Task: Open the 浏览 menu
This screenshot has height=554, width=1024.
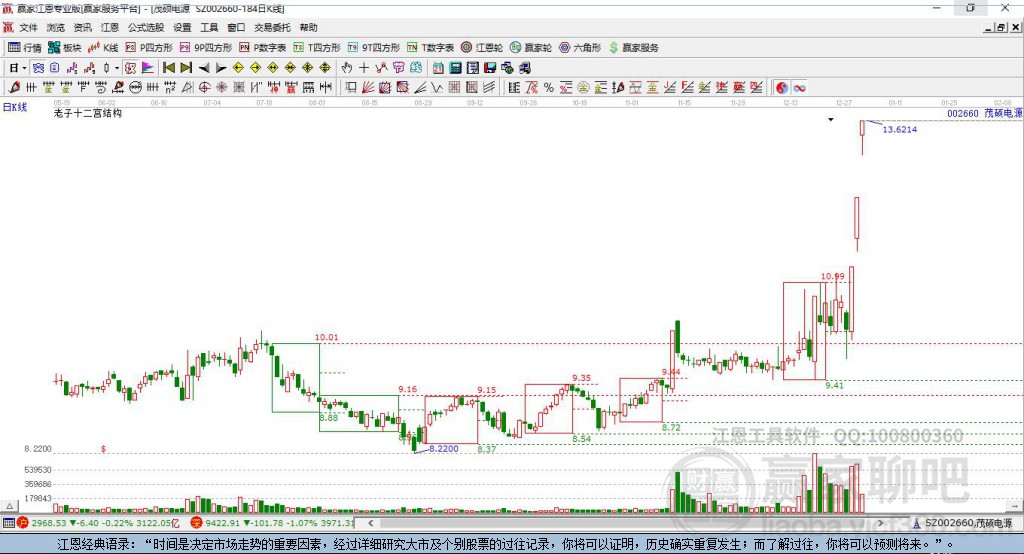Action: pyautogui.click(x=56, y=27)
